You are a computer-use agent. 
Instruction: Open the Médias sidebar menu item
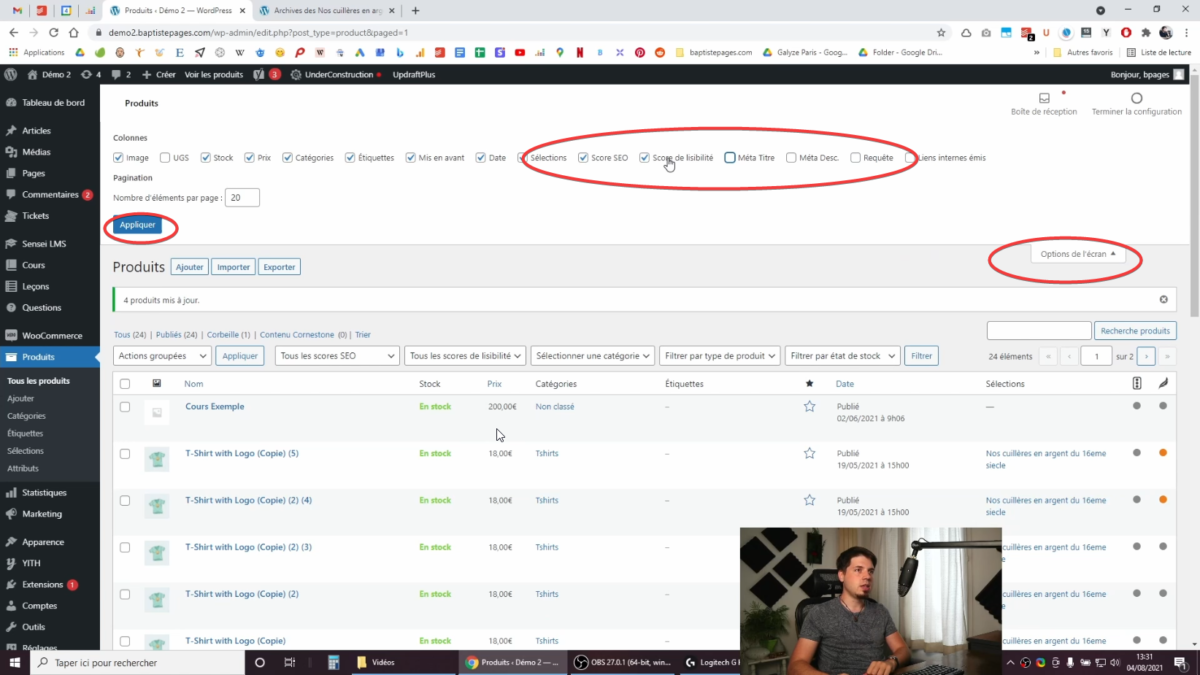(x=36, y=152)
